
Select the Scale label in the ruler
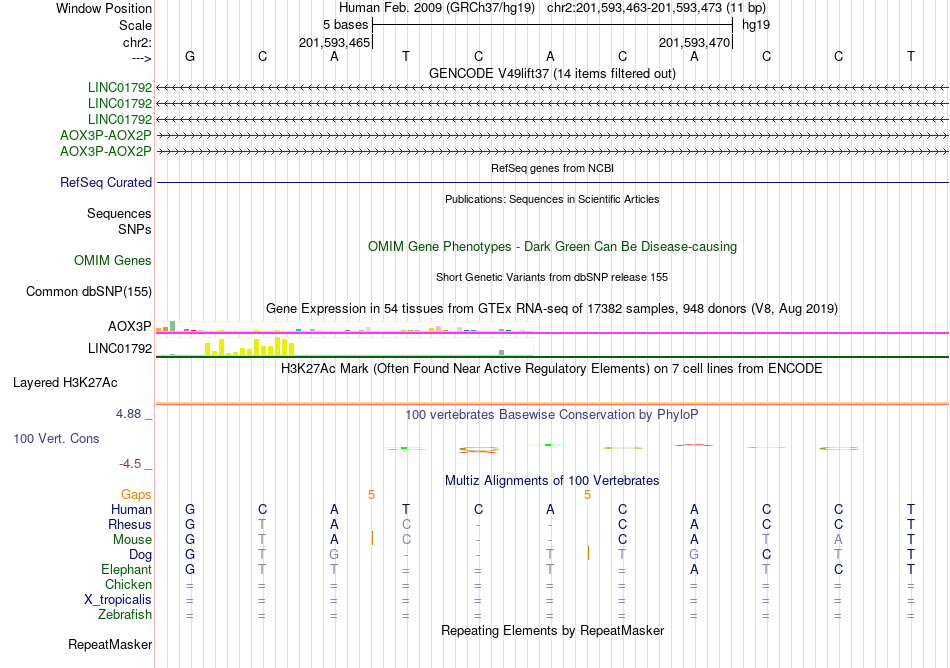(135, 25)
